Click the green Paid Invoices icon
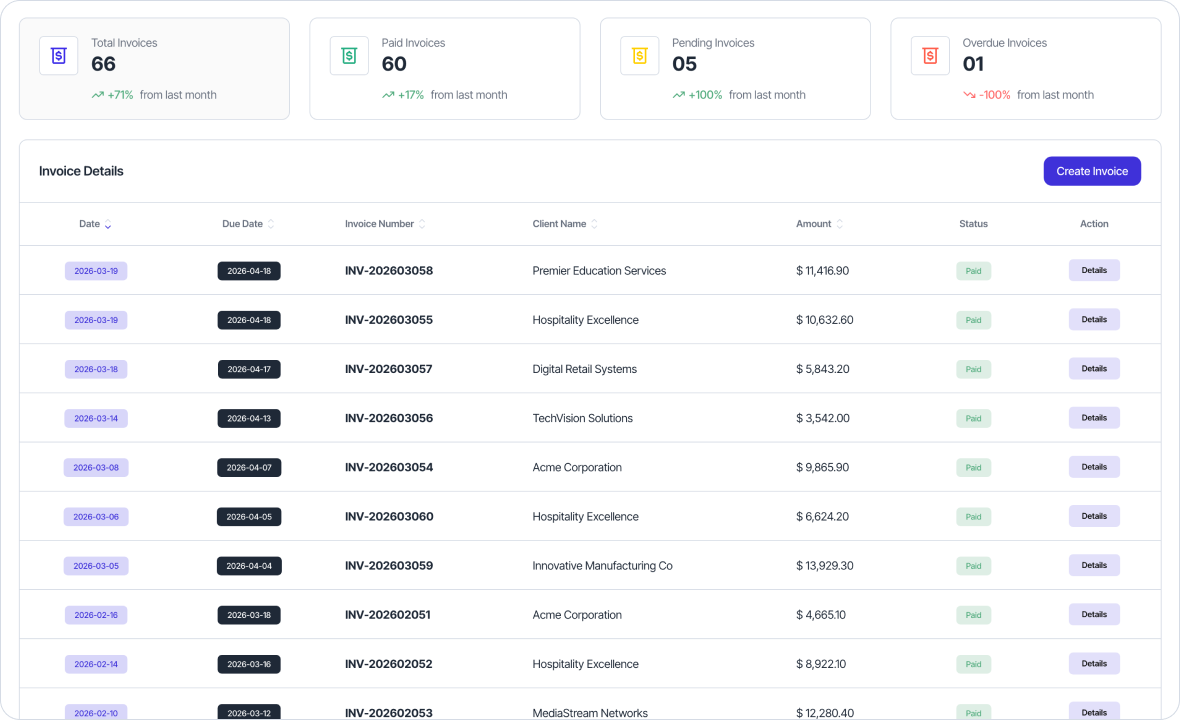 (x=349, y=56)
